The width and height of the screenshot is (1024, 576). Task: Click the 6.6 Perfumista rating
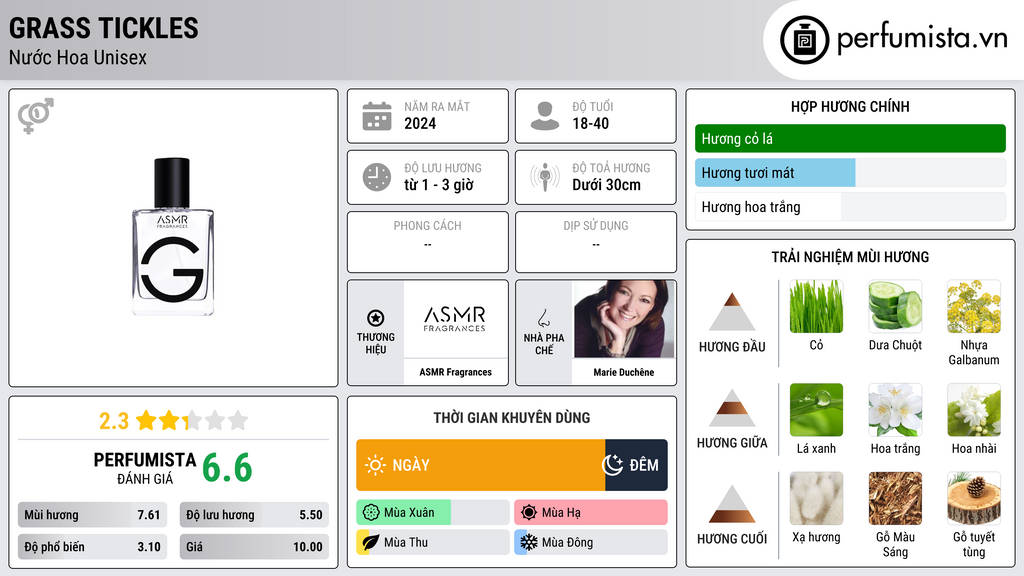click(x=227, y=468)
